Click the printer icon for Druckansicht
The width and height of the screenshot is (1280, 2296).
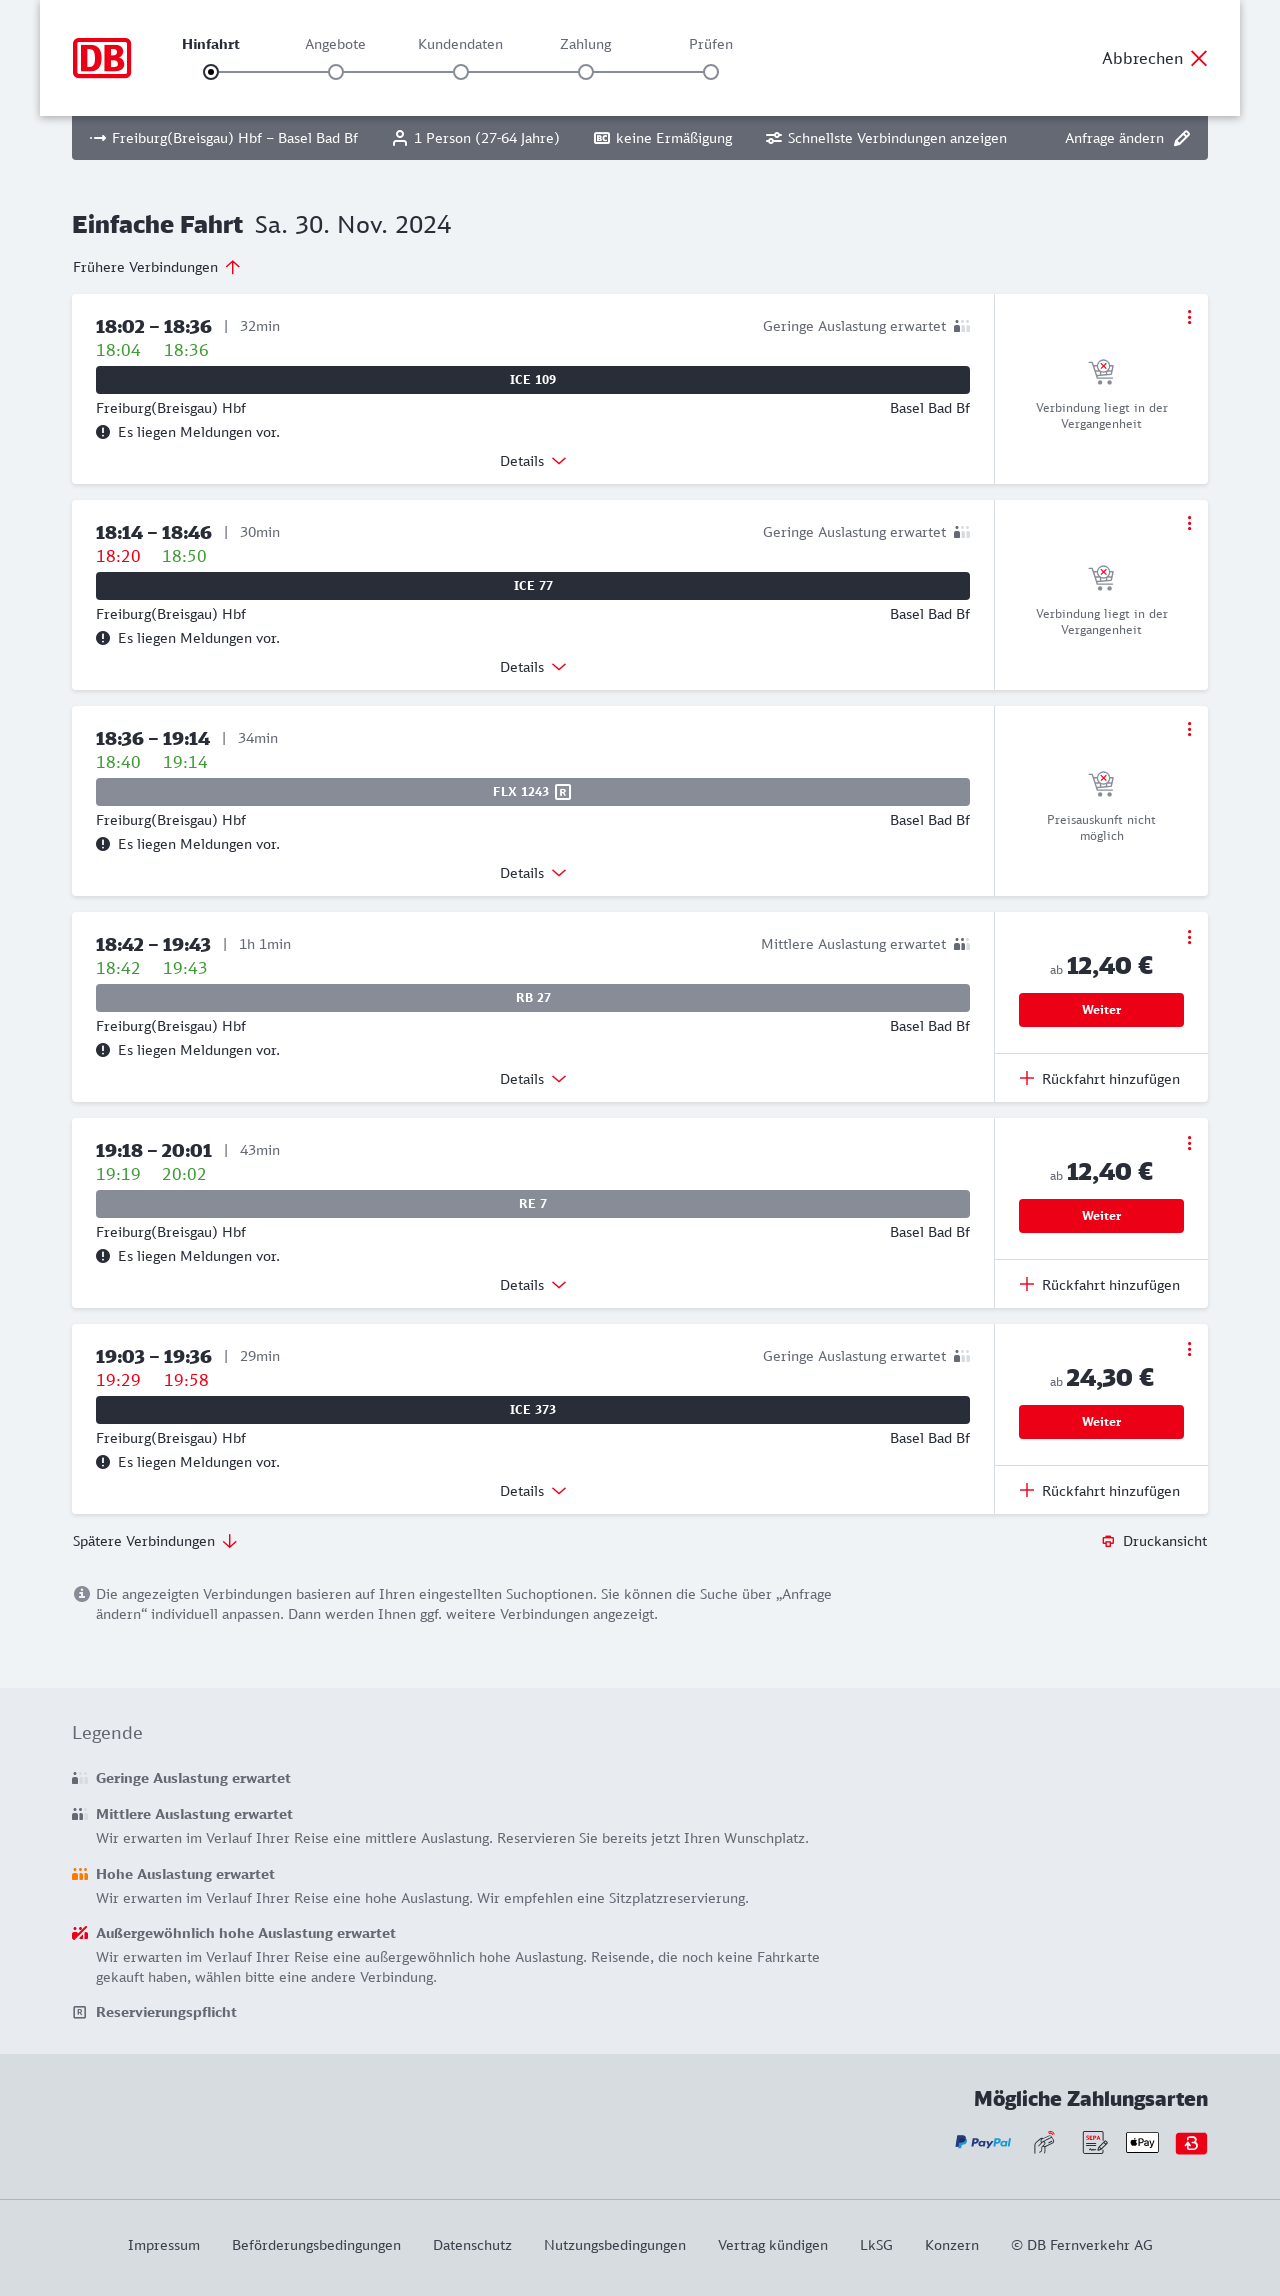(x=1108, y=1541)
